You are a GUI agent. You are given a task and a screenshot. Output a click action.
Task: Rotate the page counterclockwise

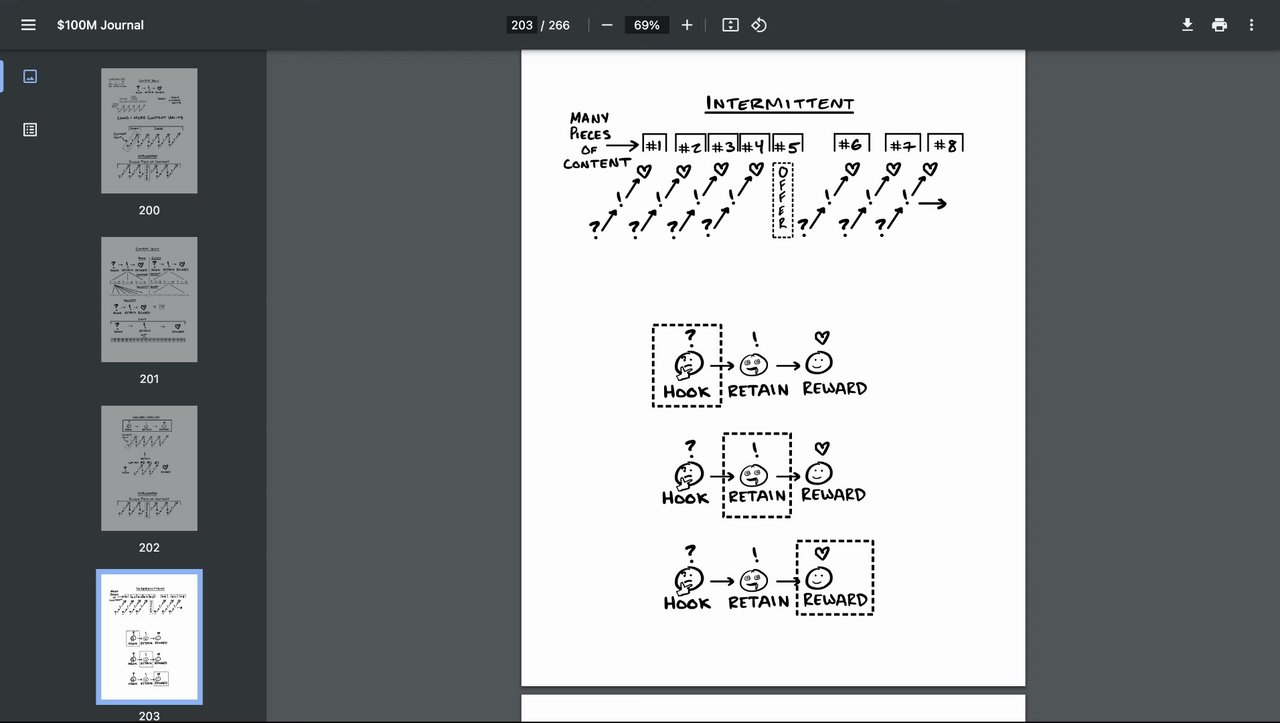click(759, 25)
